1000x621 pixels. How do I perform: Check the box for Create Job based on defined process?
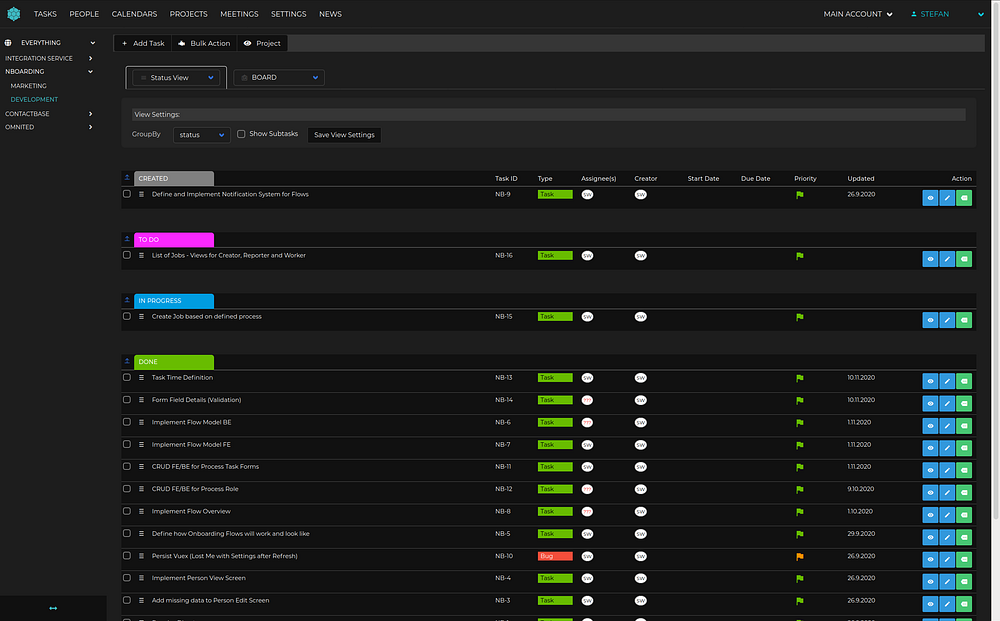(127, 316)
